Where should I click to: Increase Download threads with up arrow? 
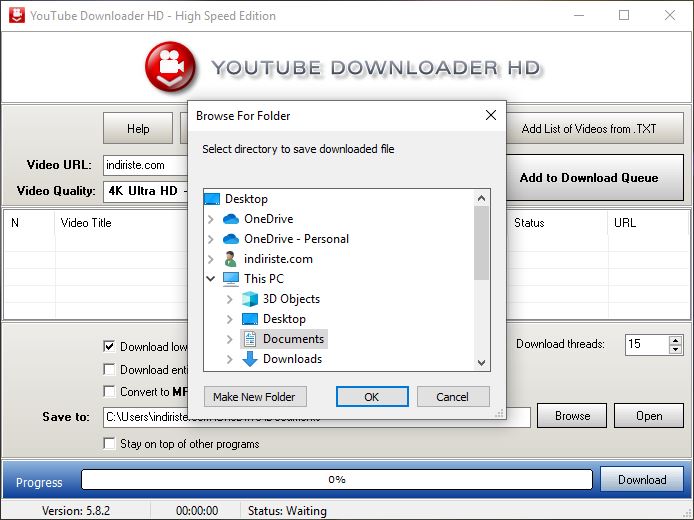(675, 340)
